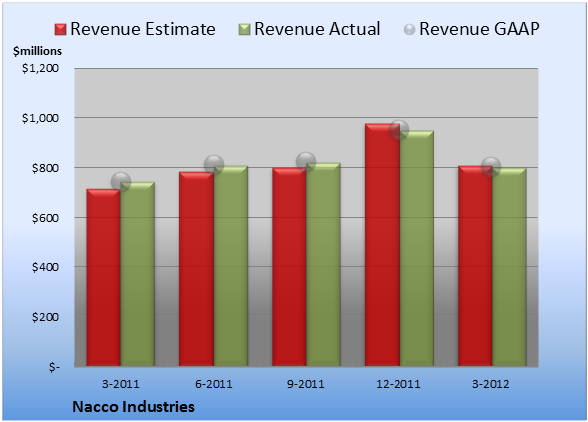588x422 pixels.
Task: Click the GAAP sphere marker above 3-2012
Action: [491, 166]
